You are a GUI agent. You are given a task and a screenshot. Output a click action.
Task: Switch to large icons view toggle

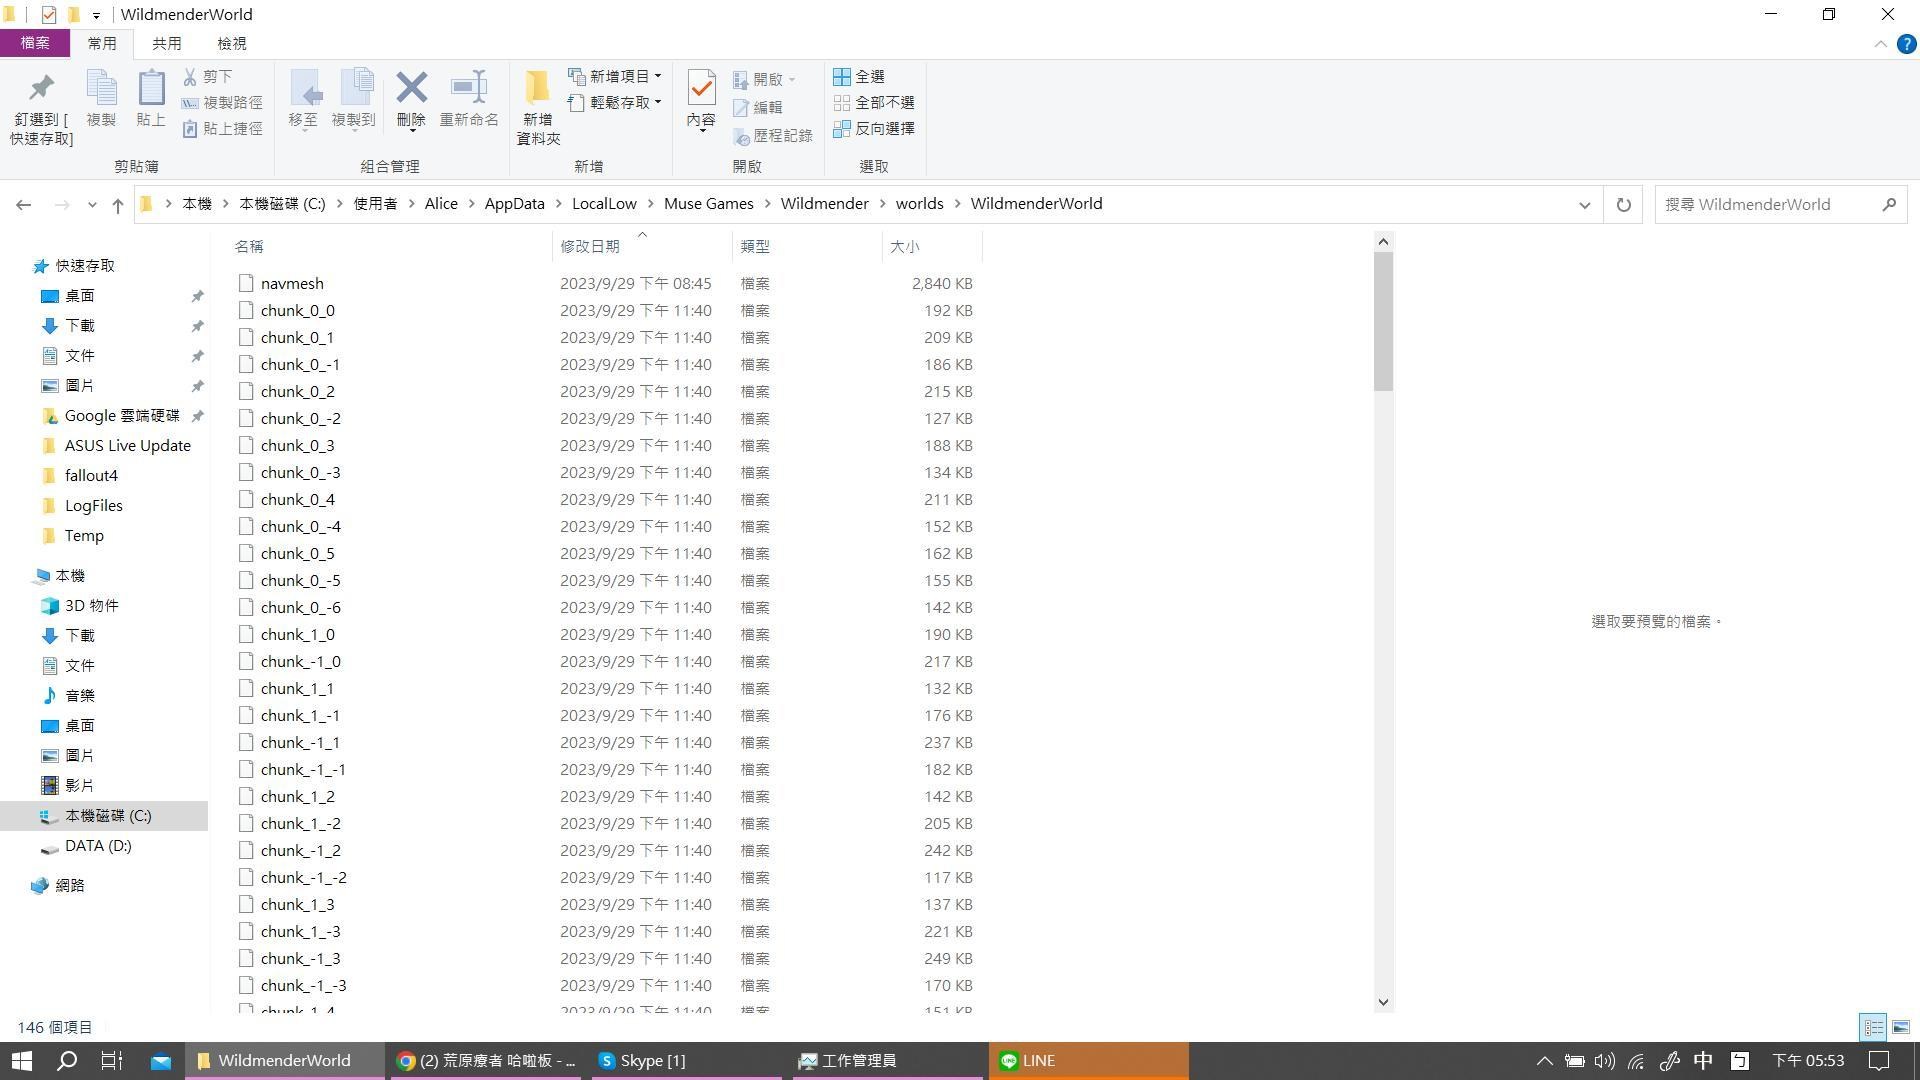tap(1901, 1027)
